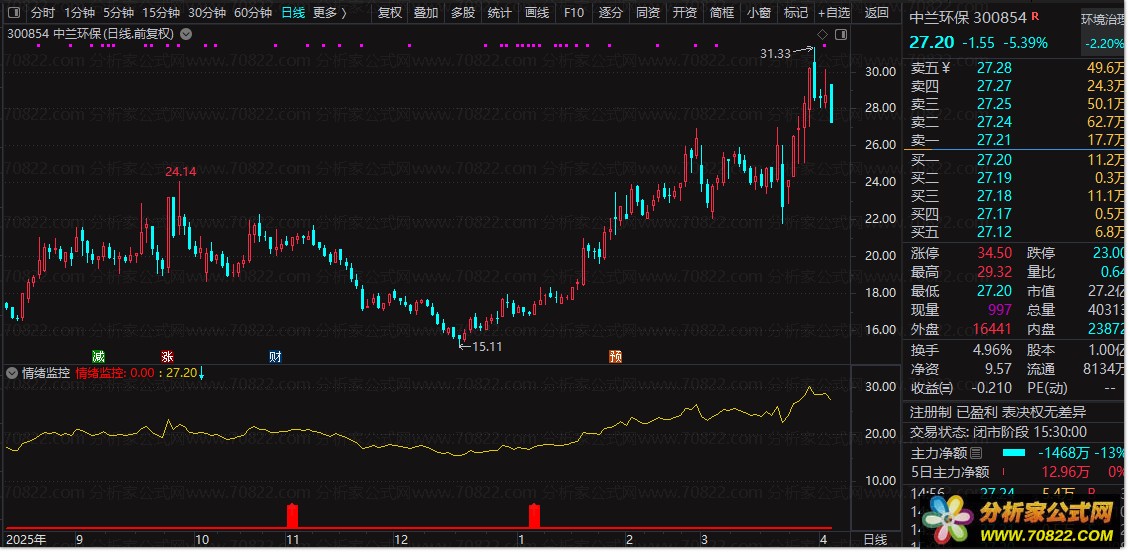Select the 买一 27.20 quote row
The height and width of the screenshot is (552, 1130).
(x=1015, y=159)
